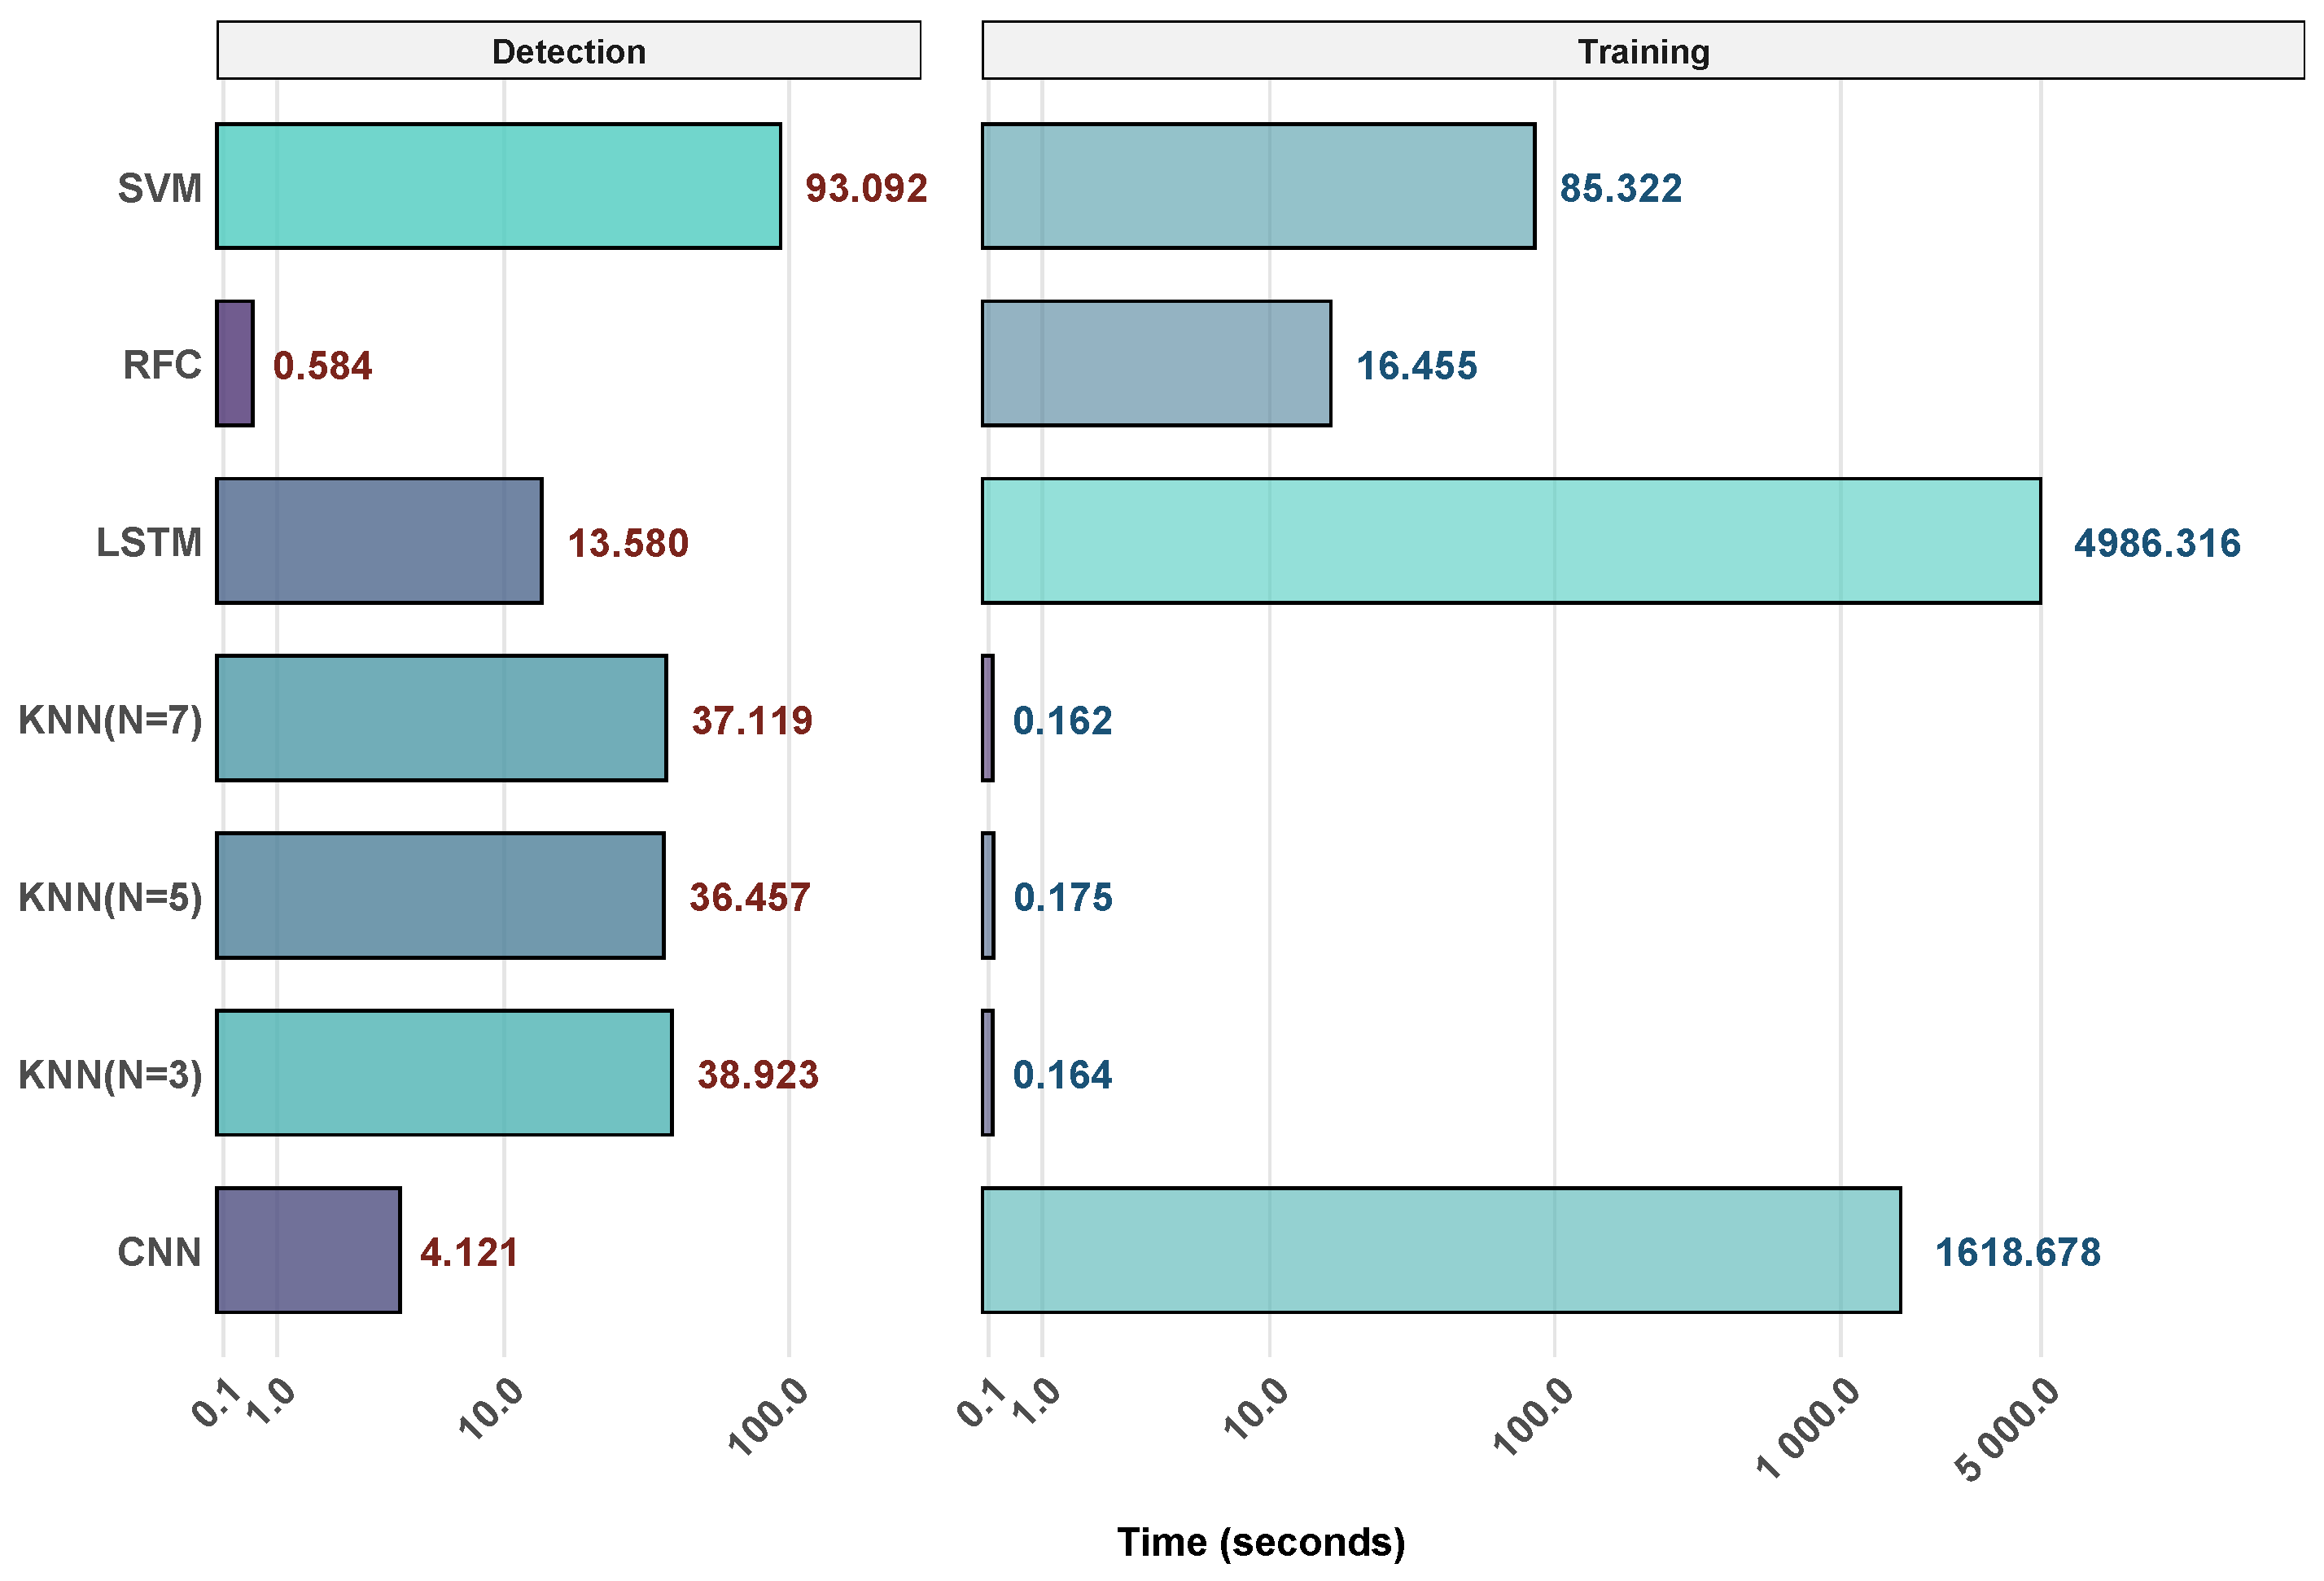Click the KNN(N=5) row label

pos(110,897)
